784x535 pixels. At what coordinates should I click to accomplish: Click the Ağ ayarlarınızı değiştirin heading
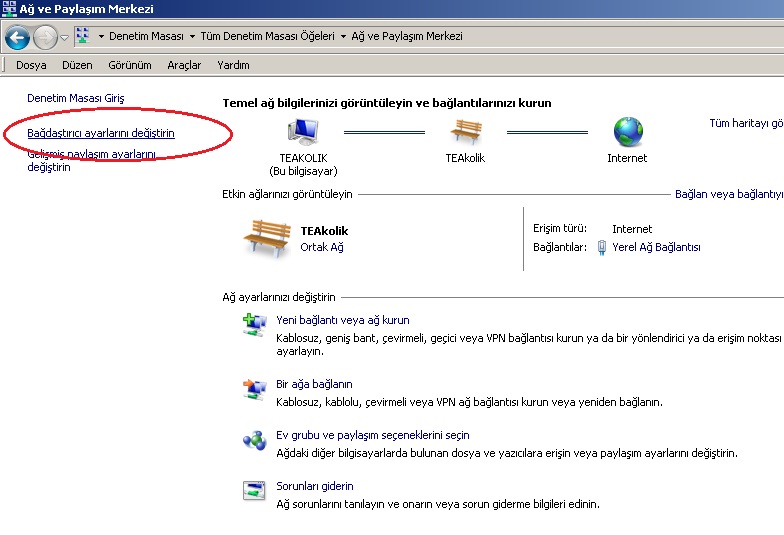pyautogui.click(x=278, y=297)
